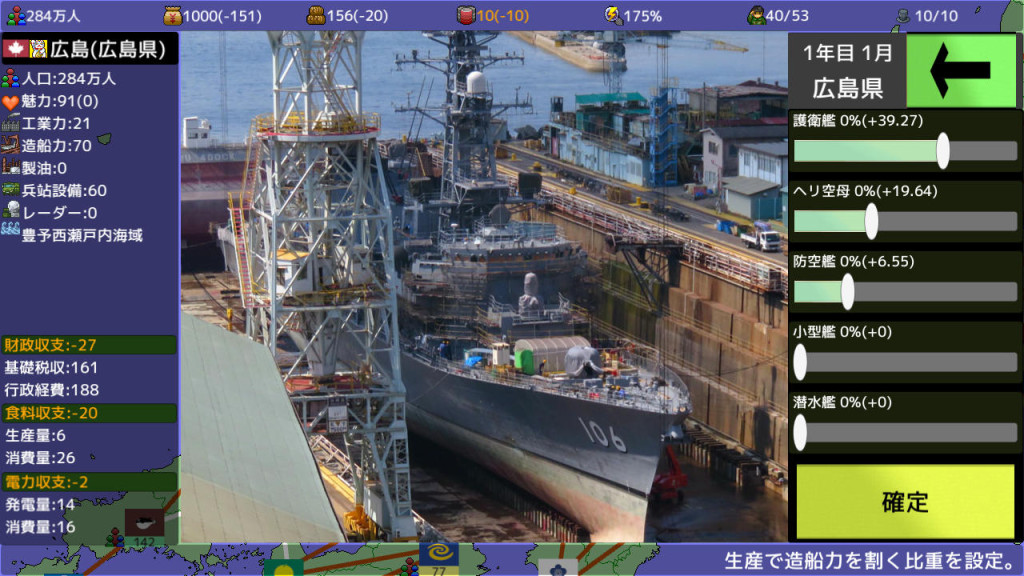The width and height of the screenshot is (1024, 576).
Task: Click the shipyard icon beside 造船力
Action: 13,145
